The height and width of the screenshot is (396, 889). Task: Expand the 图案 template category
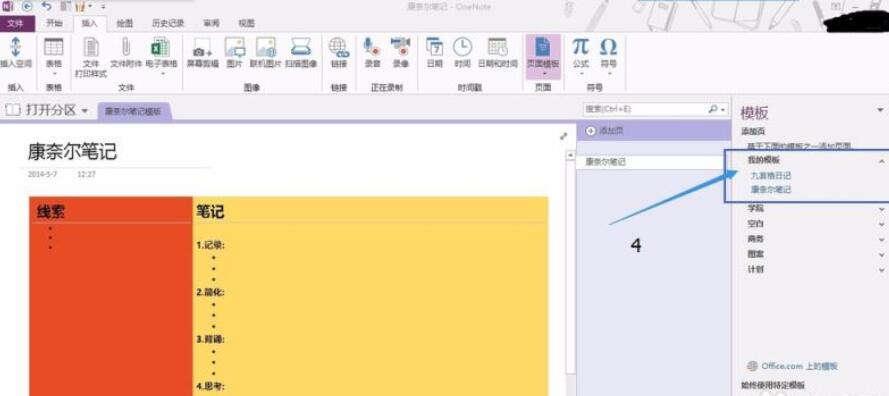[x=881, y=255]
